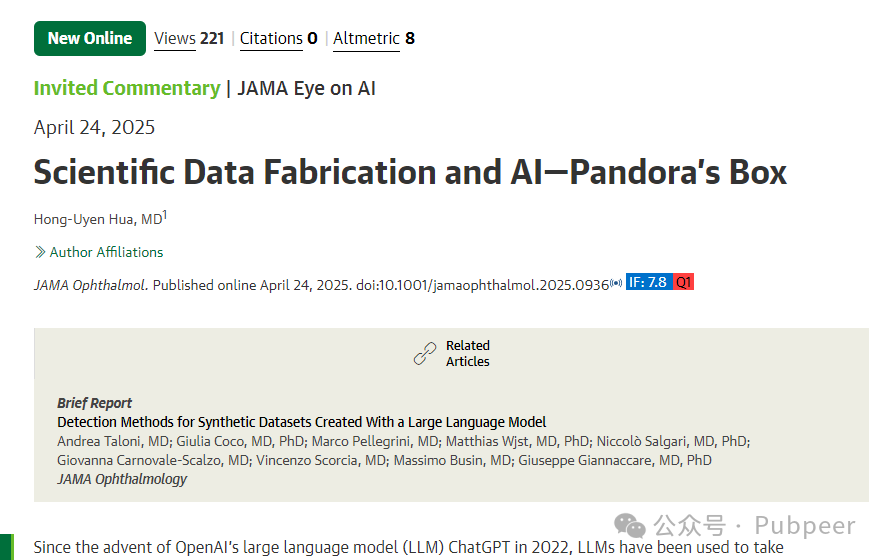Viewport: 881px width, 560px height.
Task: Open related article Detection Methods for Synthetic Datasets
Action: tap(302, 422)
